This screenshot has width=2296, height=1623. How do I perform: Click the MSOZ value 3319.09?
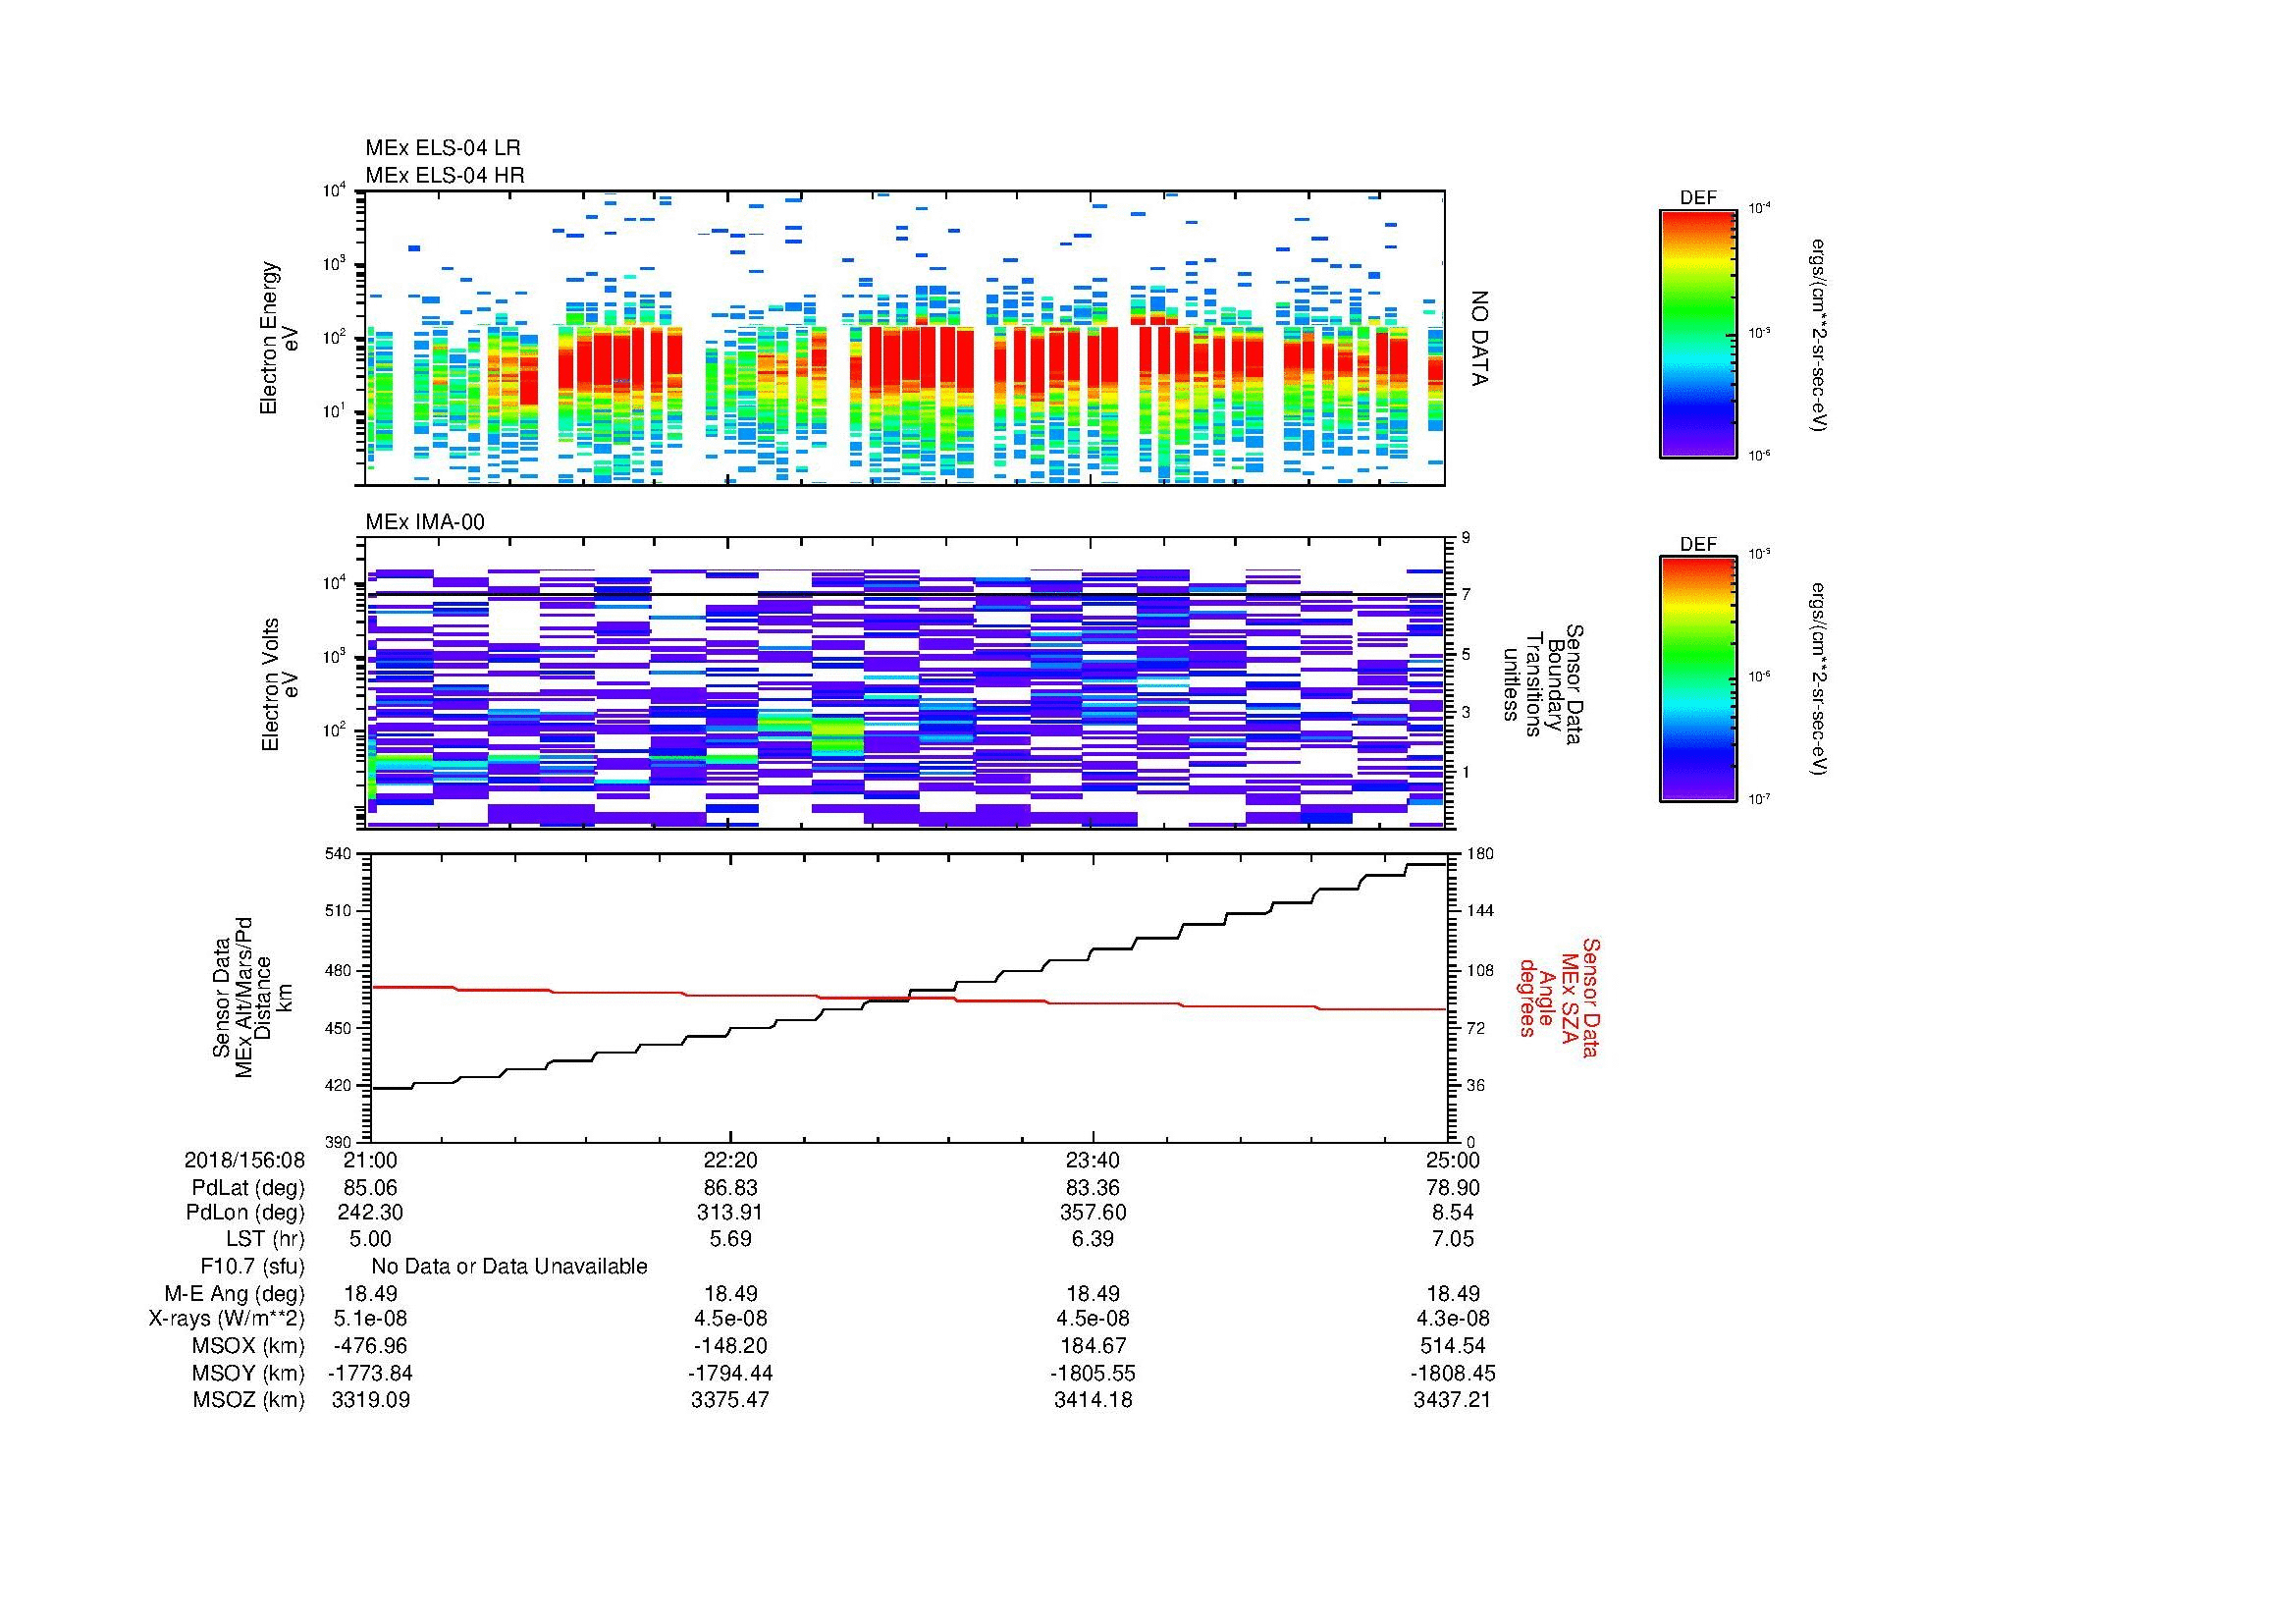click(370, 1400)
